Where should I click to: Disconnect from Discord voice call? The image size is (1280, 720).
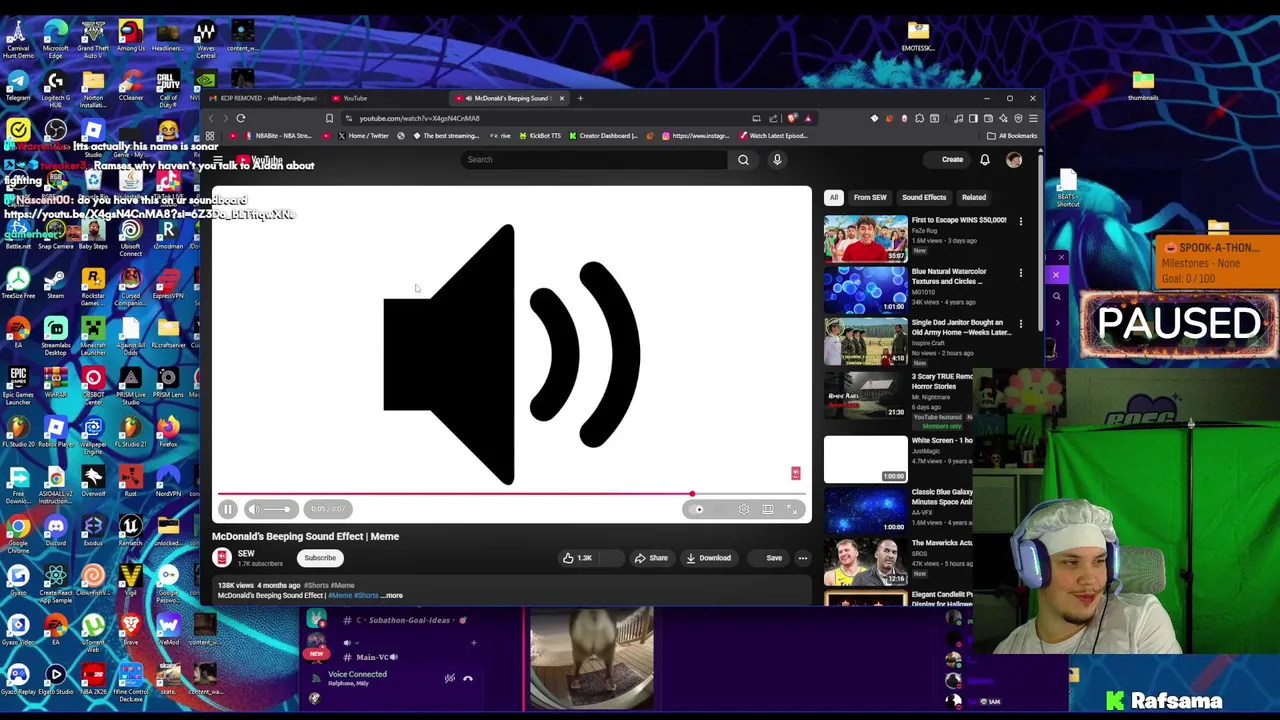point(467,679)
